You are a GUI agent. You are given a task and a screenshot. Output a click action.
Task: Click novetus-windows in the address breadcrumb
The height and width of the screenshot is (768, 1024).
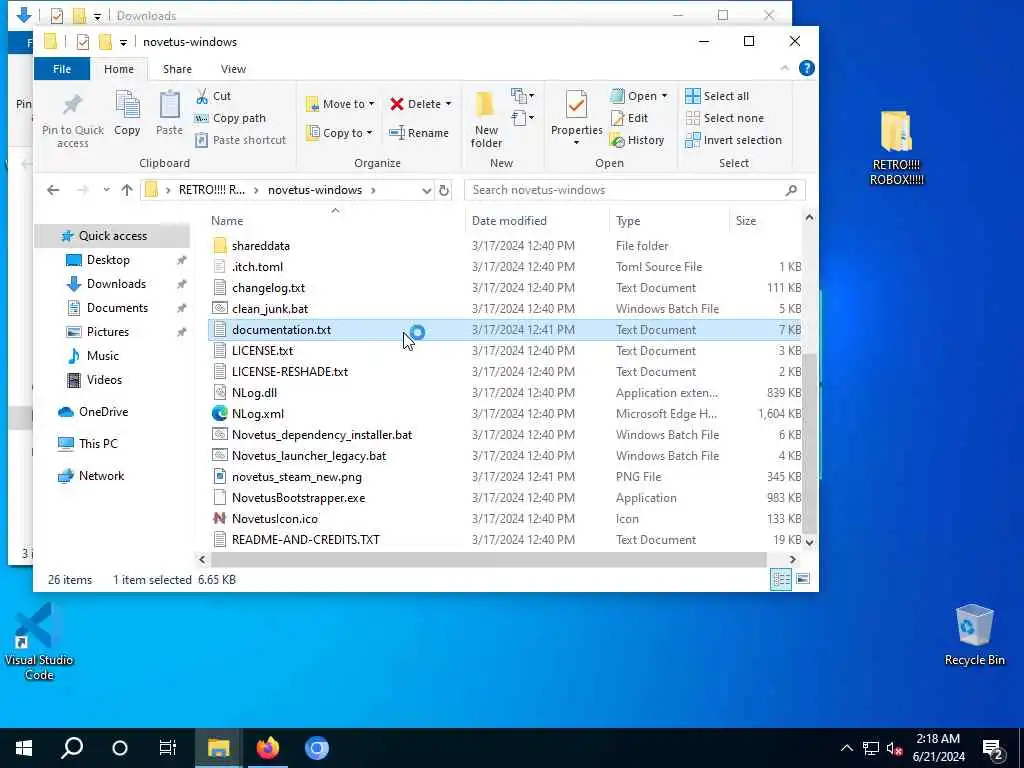pyautogui.click(x=315, y=190)
